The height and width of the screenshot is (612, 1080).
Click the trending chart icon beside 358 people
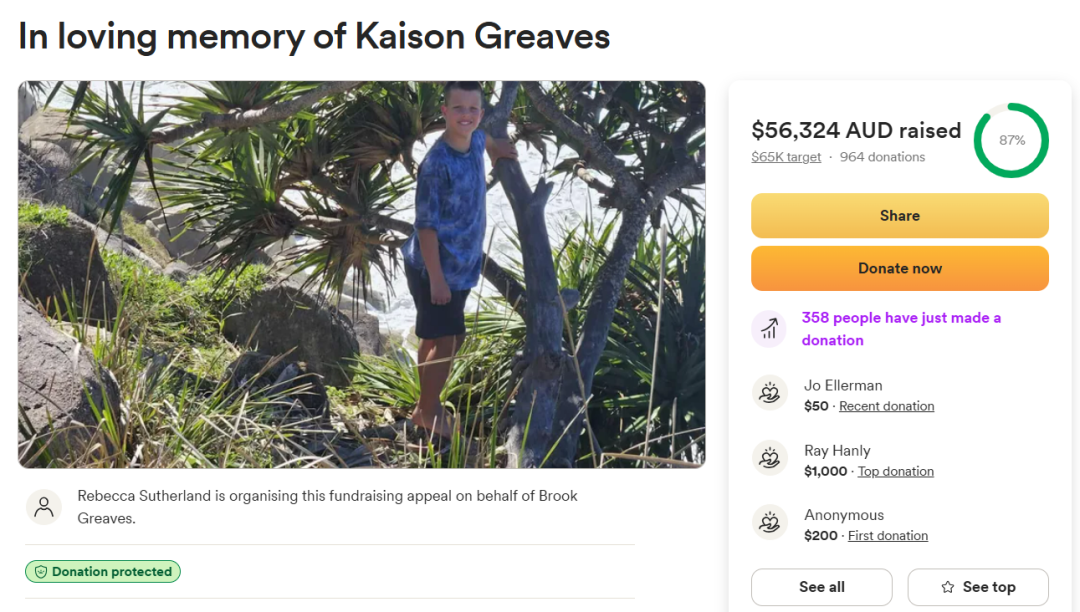pyautogui.click(x=769, y=329)
